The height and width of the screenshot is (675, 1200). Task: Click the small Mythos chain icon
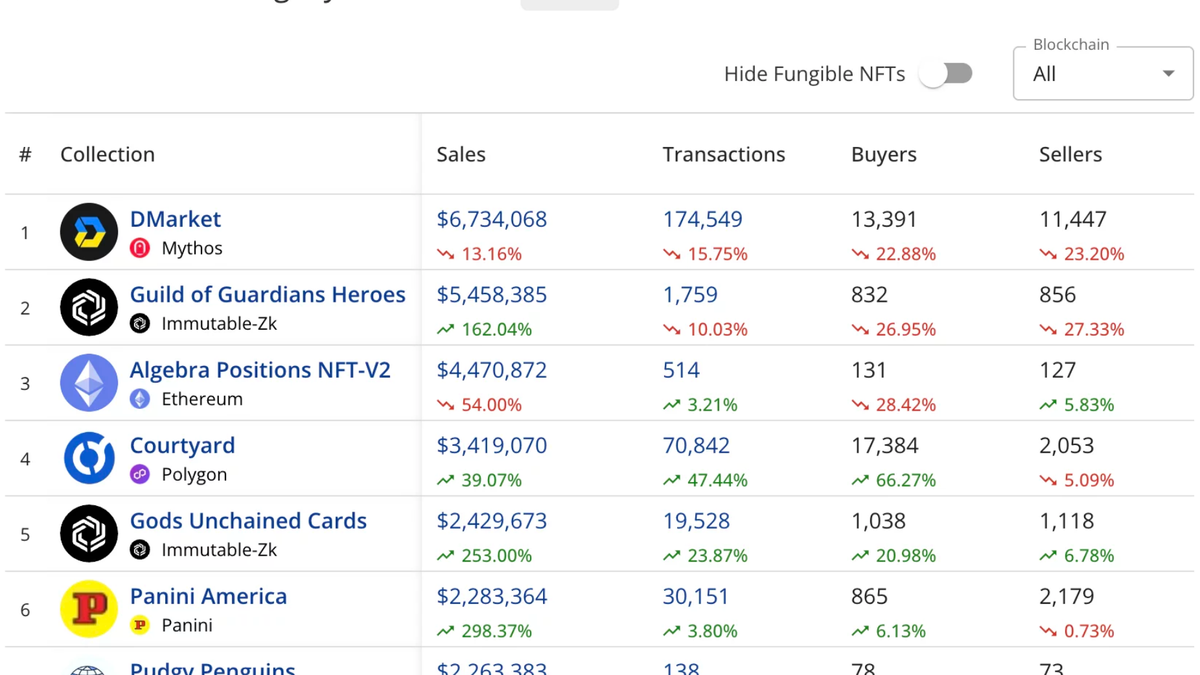click(140, 248)
